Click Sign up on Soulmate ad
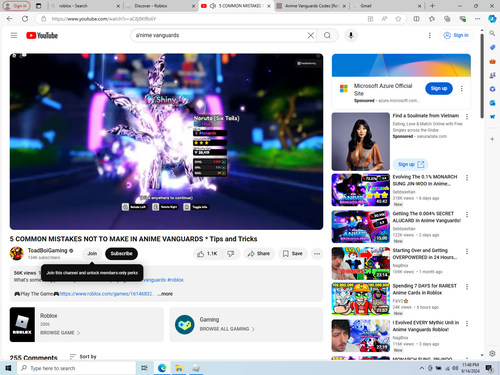Screen dimensions: 500x375 pos(410,164)
